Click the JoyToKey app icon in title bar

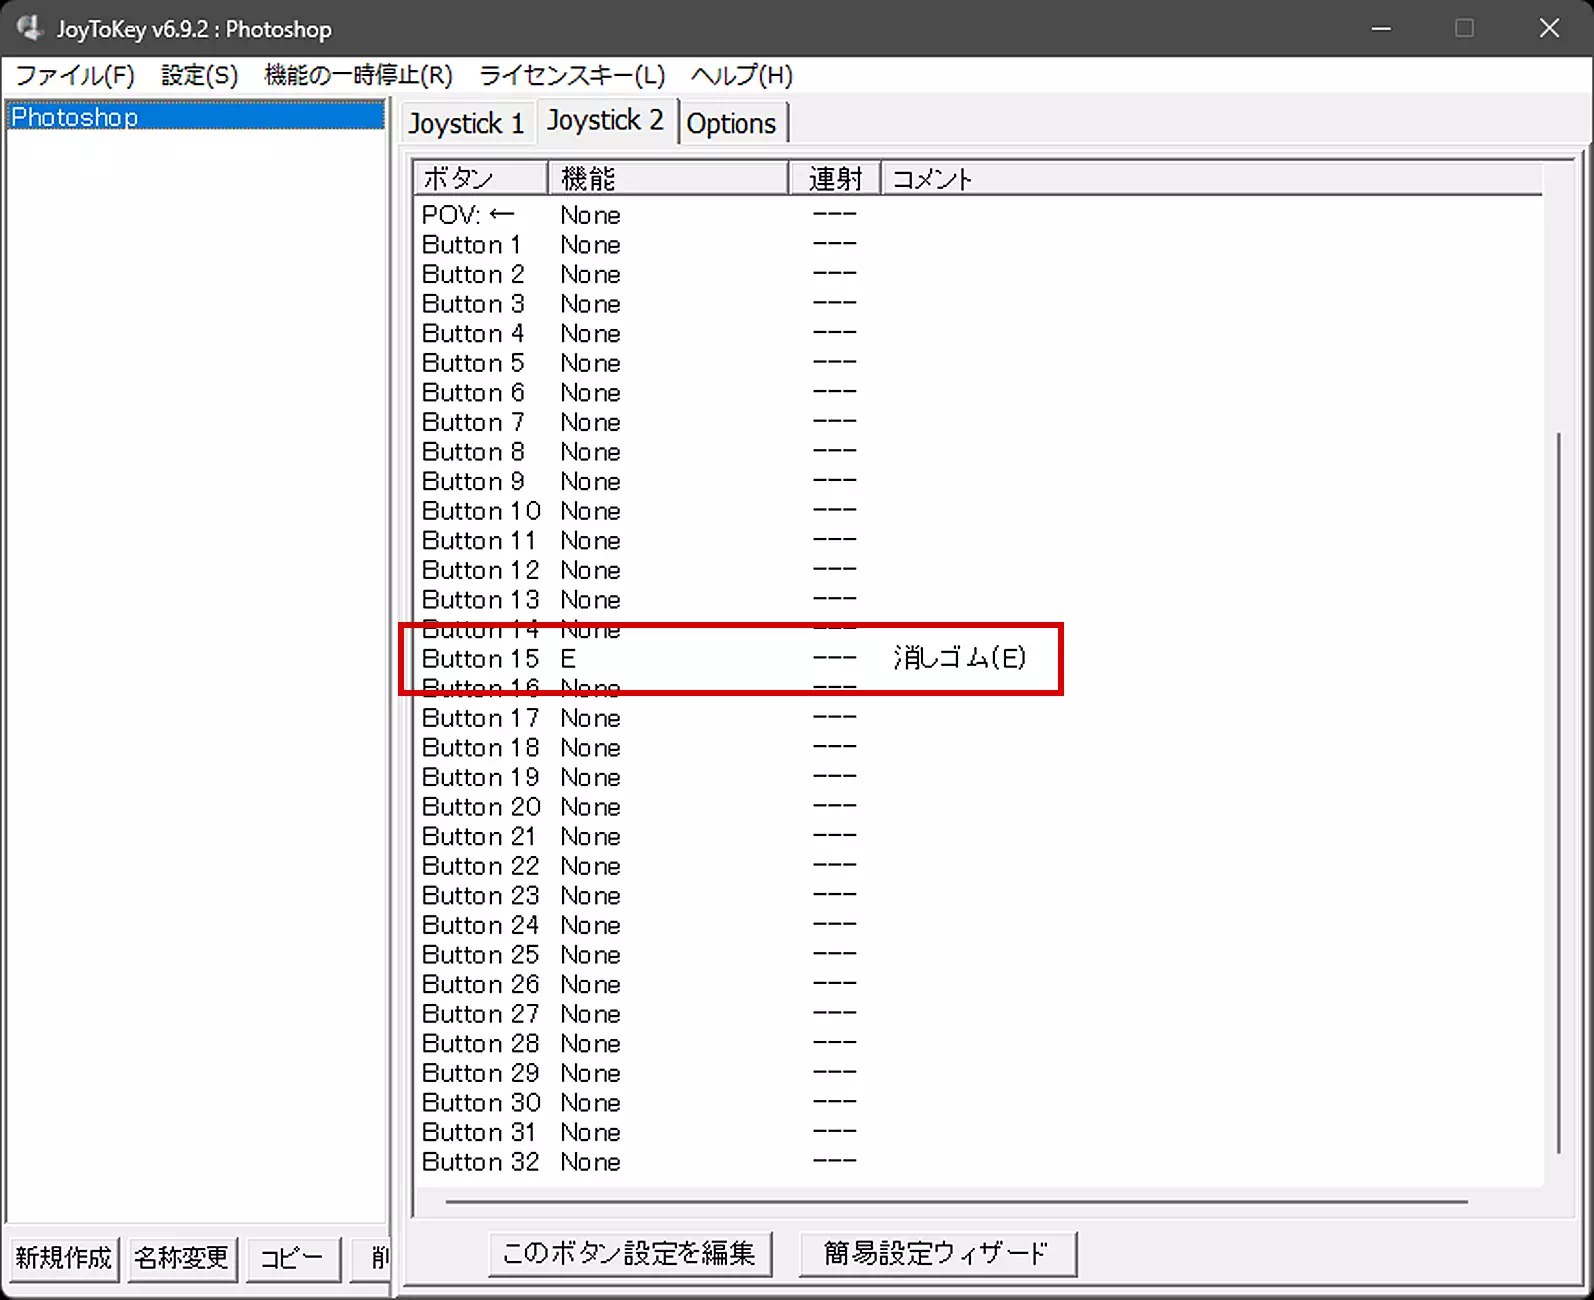click(30, 28)
